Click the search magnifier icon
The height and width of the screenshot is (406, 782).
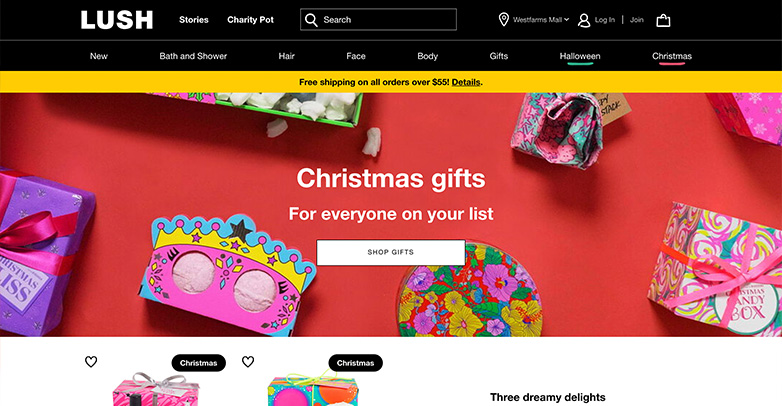coord(311,20)
